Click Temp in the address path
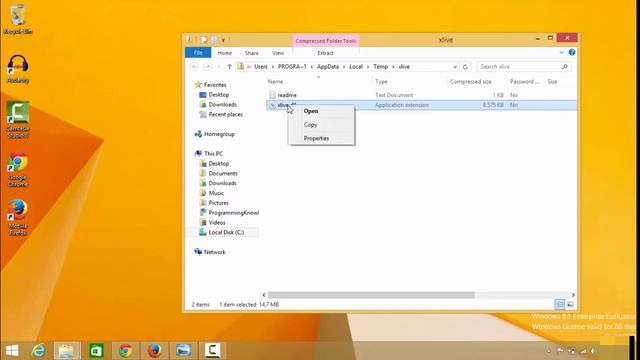This screenshot has width=640, height=360. 380,67
